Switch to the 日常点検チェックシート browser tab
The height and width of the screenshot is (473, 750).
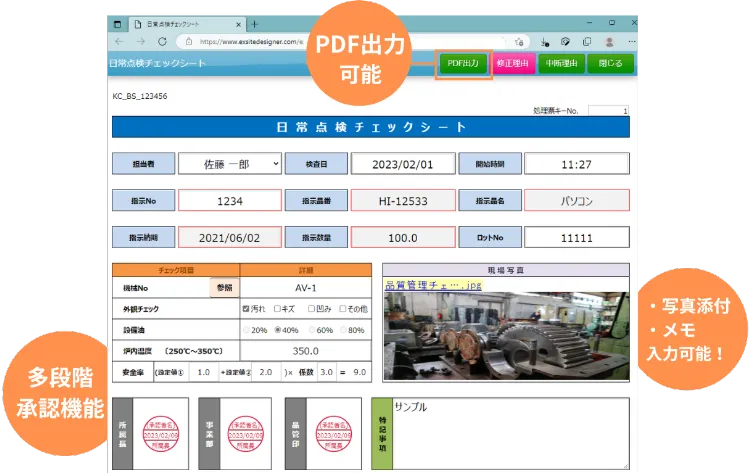[x=180, y=22]
